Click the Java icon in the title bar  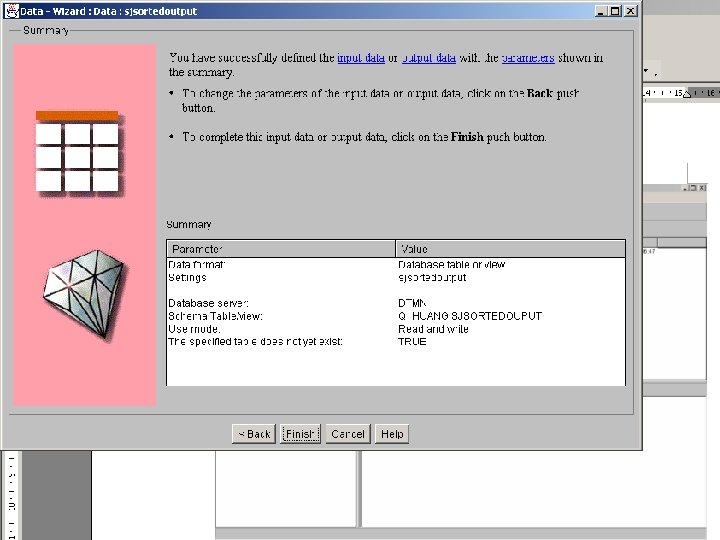11,11
